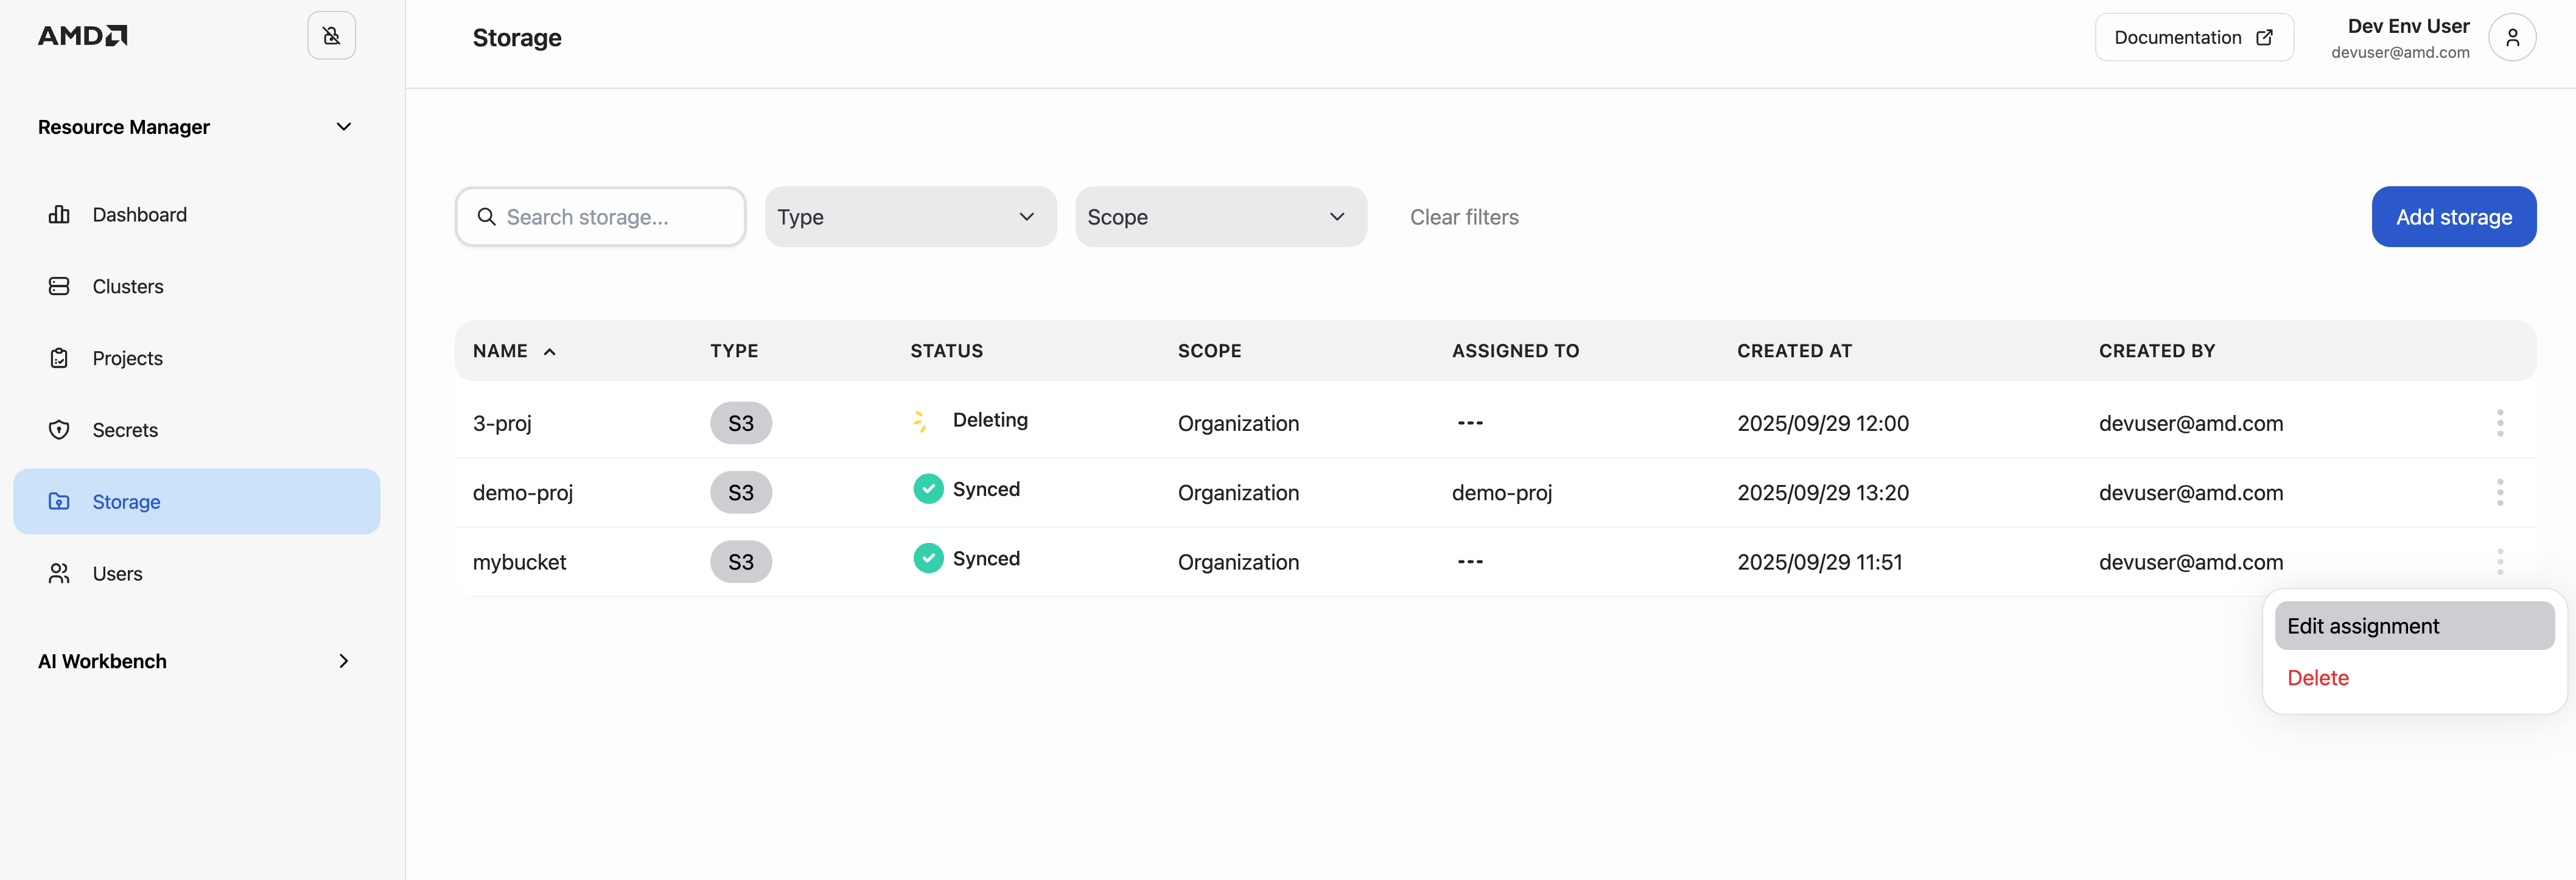Open the Scope filter dropdown
2576x880 pixels.
[1220, 216]
